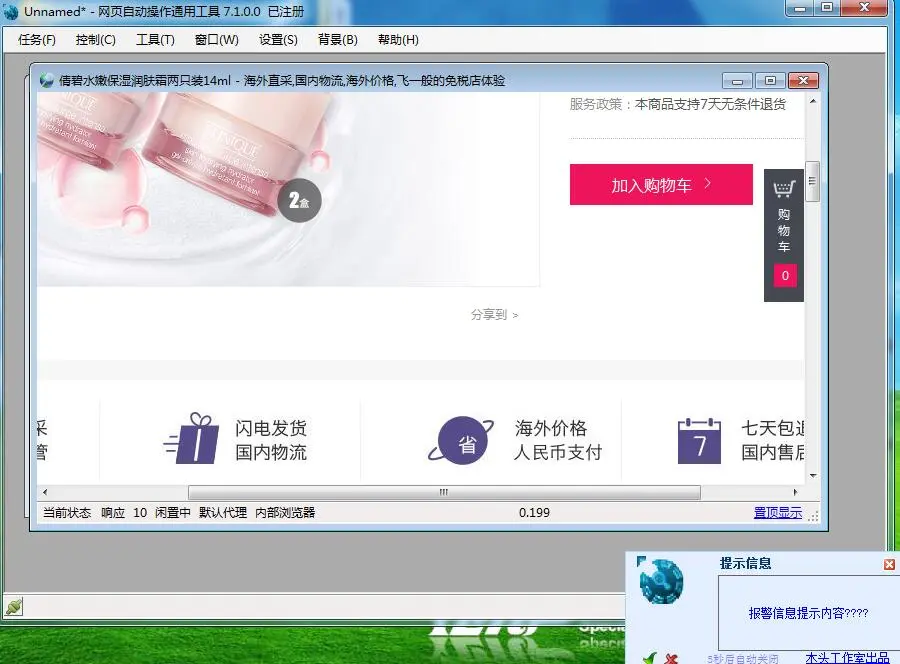Click the app icon in main title bar

pos(11,11)
